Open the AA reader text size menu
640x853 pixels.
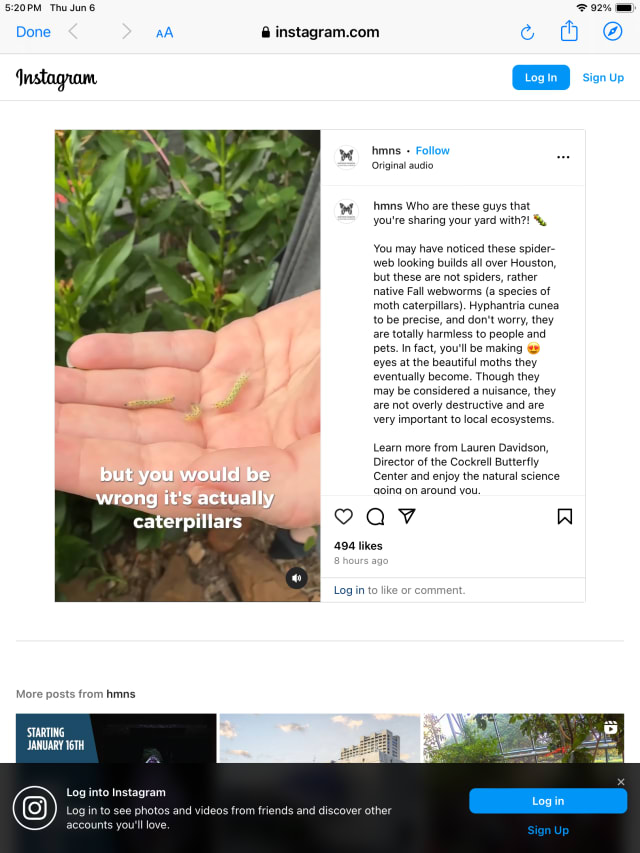[164, 33]
